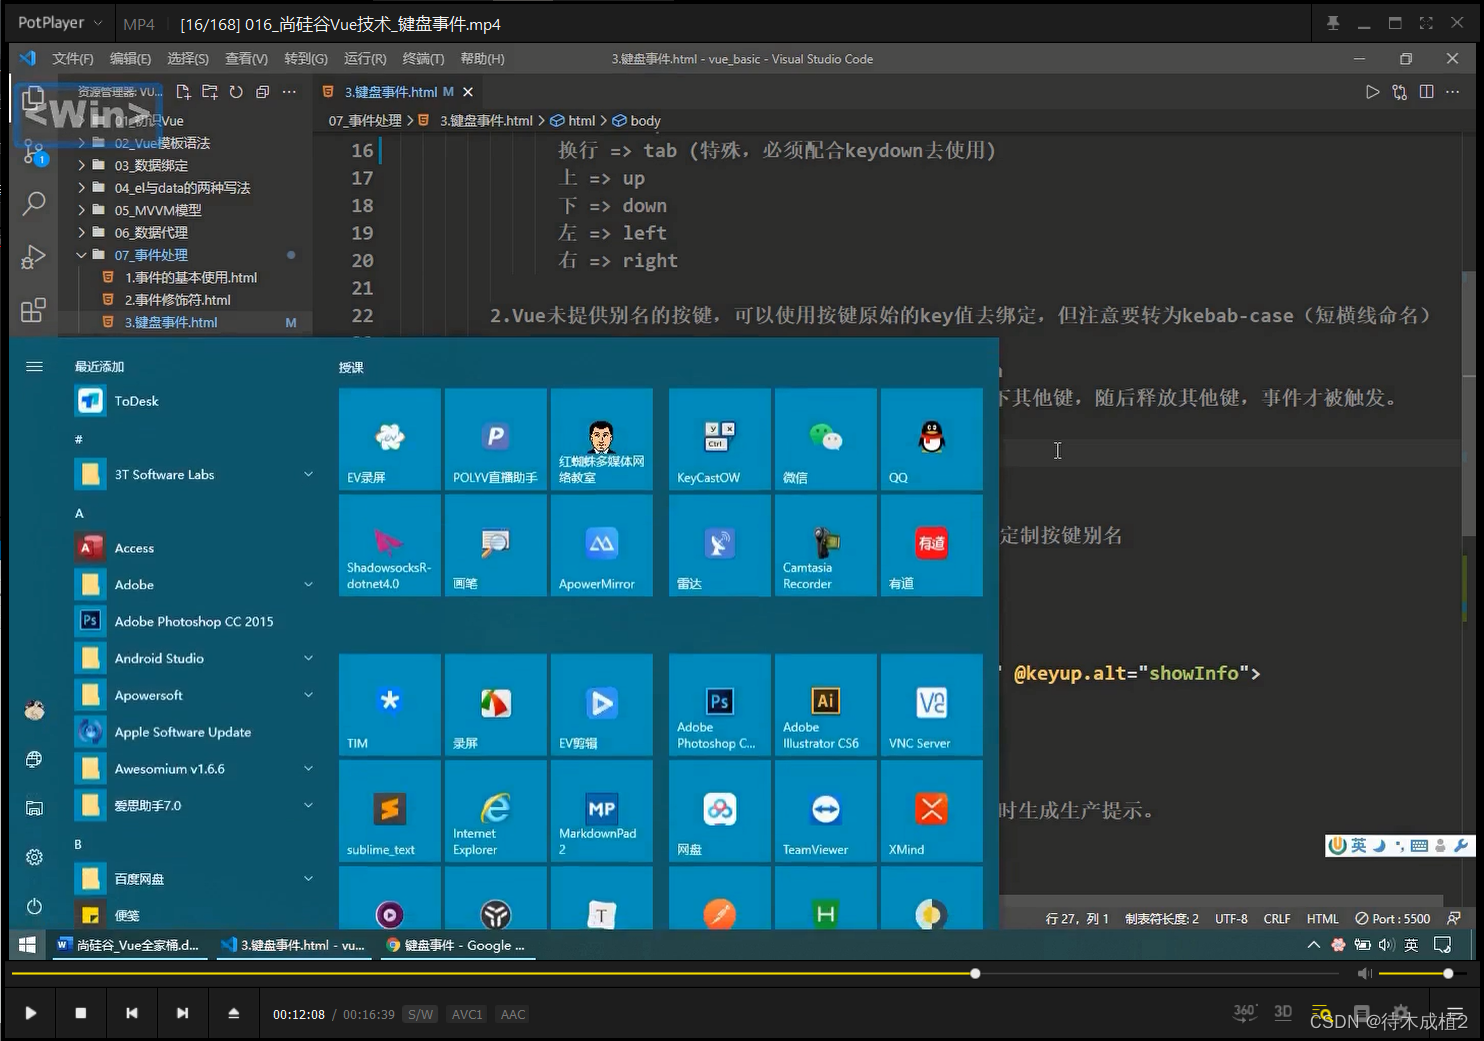Open the 帮助(H) menu
Screen dimensions: 1484x1041
482,59
